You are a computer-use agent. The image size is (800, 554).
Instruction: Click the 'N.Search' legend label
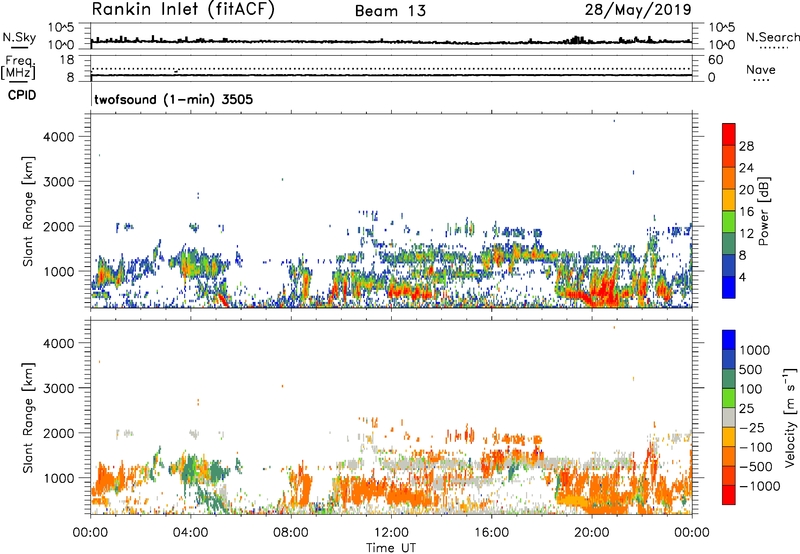(x=773, y=37)
